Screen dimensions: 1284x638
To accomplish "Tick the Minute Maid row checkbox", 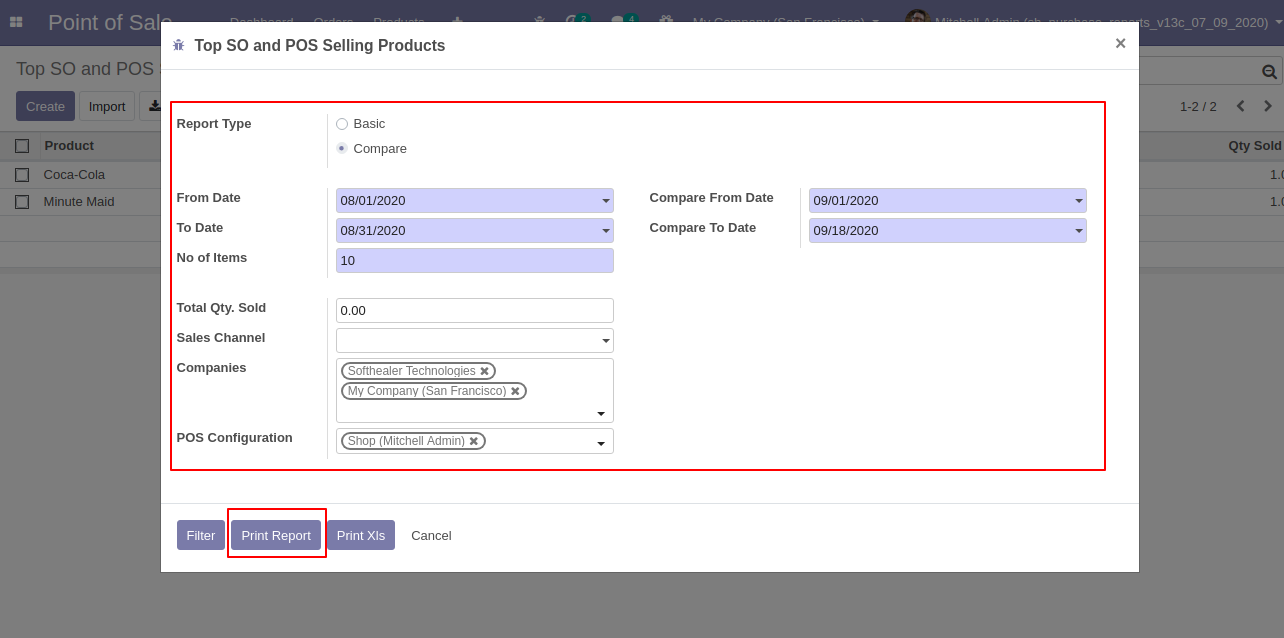I will pos(22,202).
